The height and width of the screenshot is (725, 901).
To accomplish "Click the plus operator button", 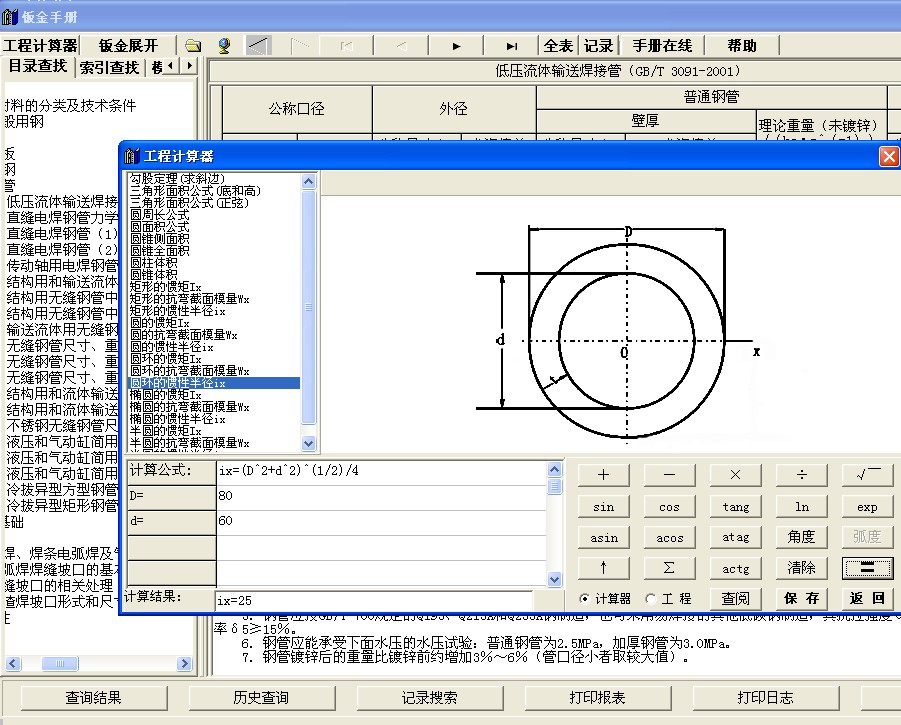I will click(603, 475).
